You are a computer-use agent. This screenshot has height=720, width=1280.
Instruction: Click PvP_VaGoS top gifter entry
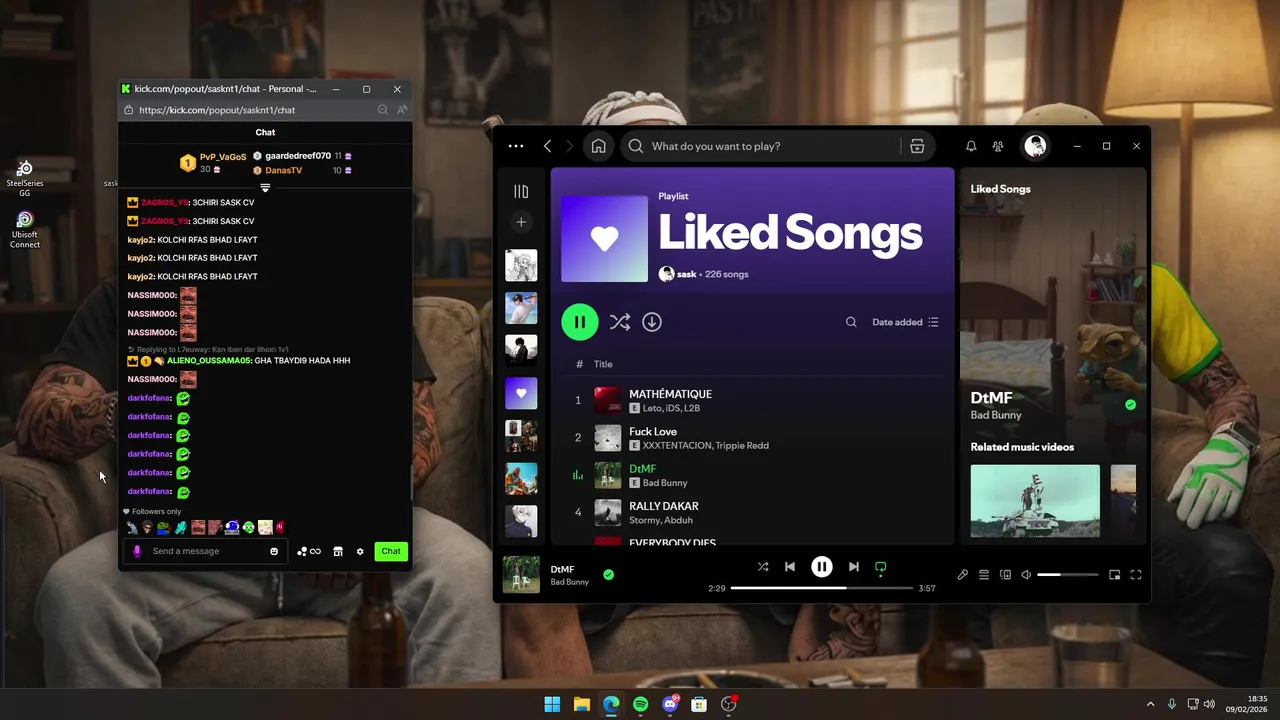click(214, 163)
